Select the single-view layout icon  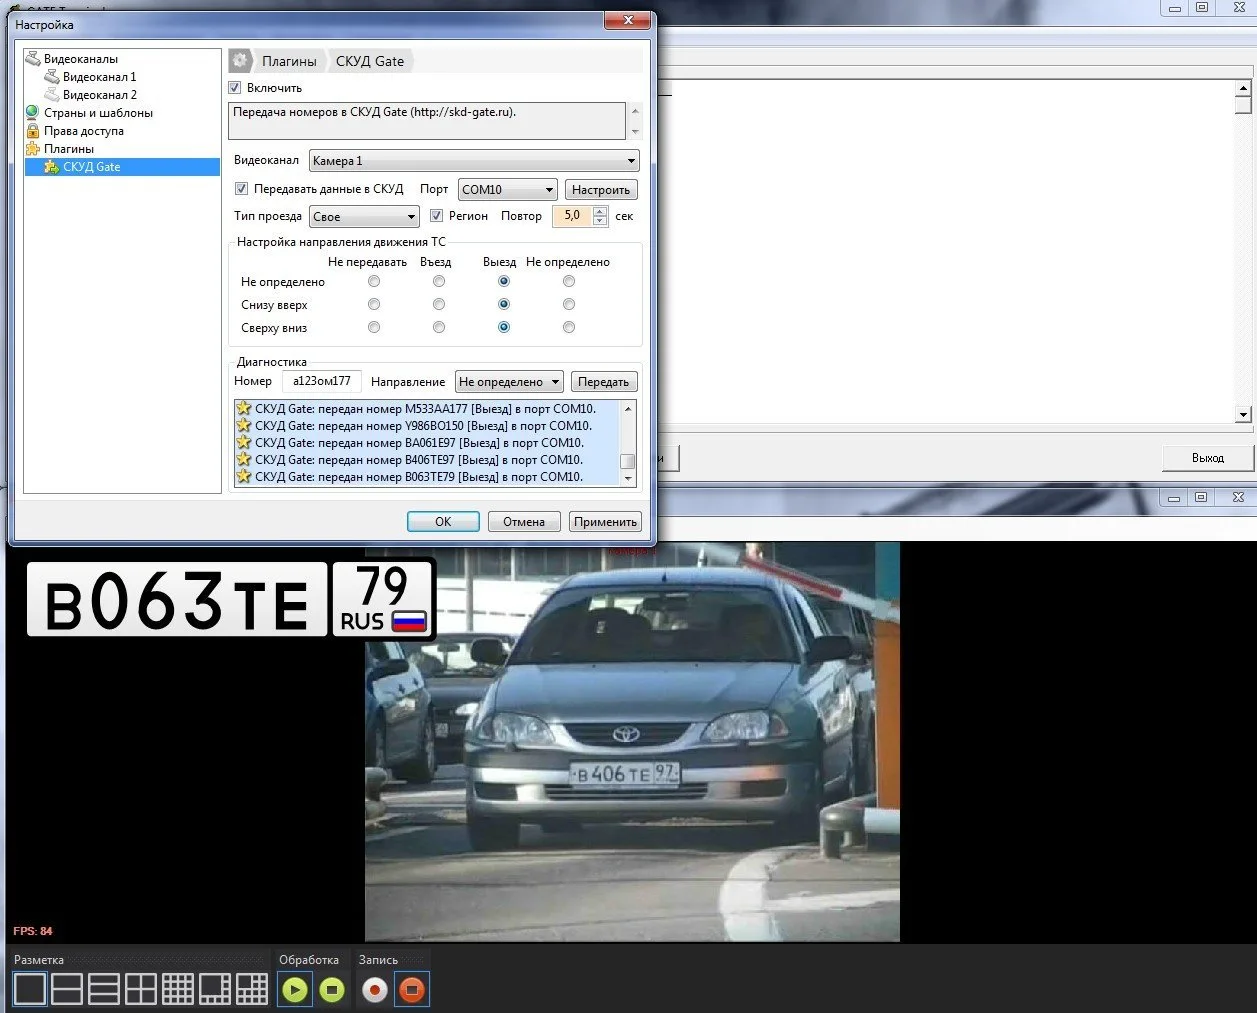pyautogui.click(x=30, y=989)
